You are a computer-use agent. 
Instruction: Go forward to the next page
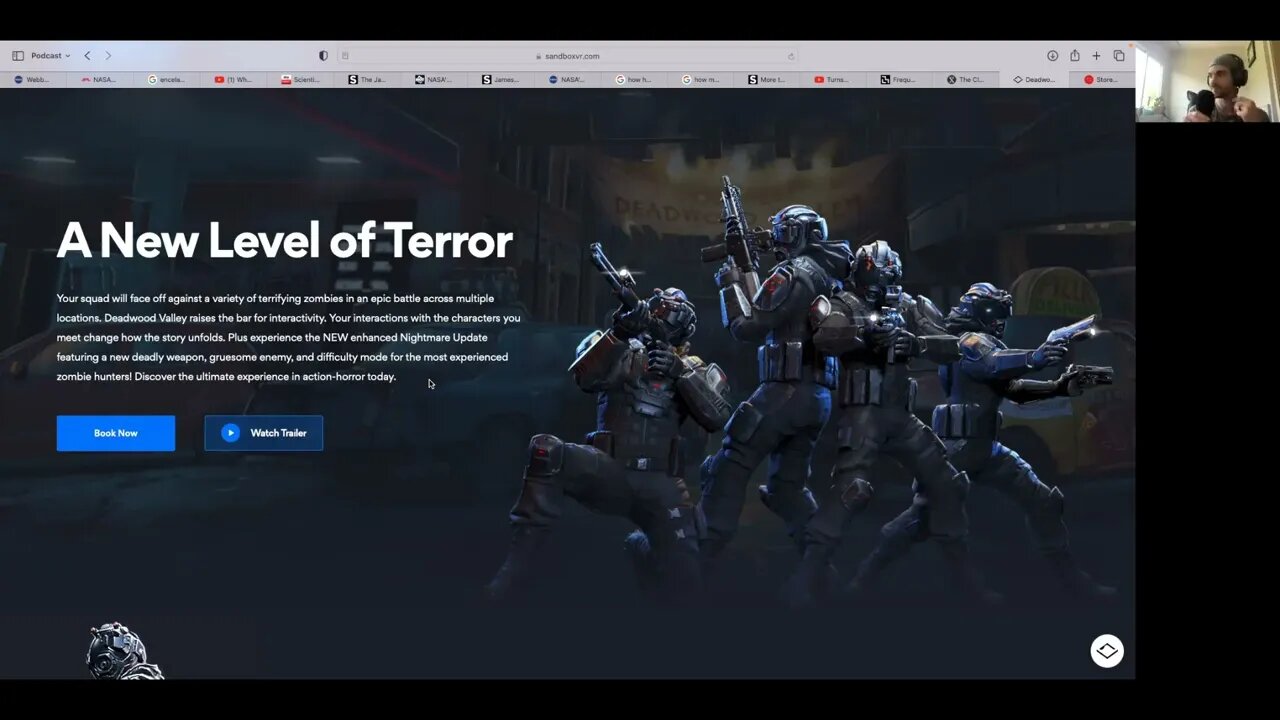[108, 56]
